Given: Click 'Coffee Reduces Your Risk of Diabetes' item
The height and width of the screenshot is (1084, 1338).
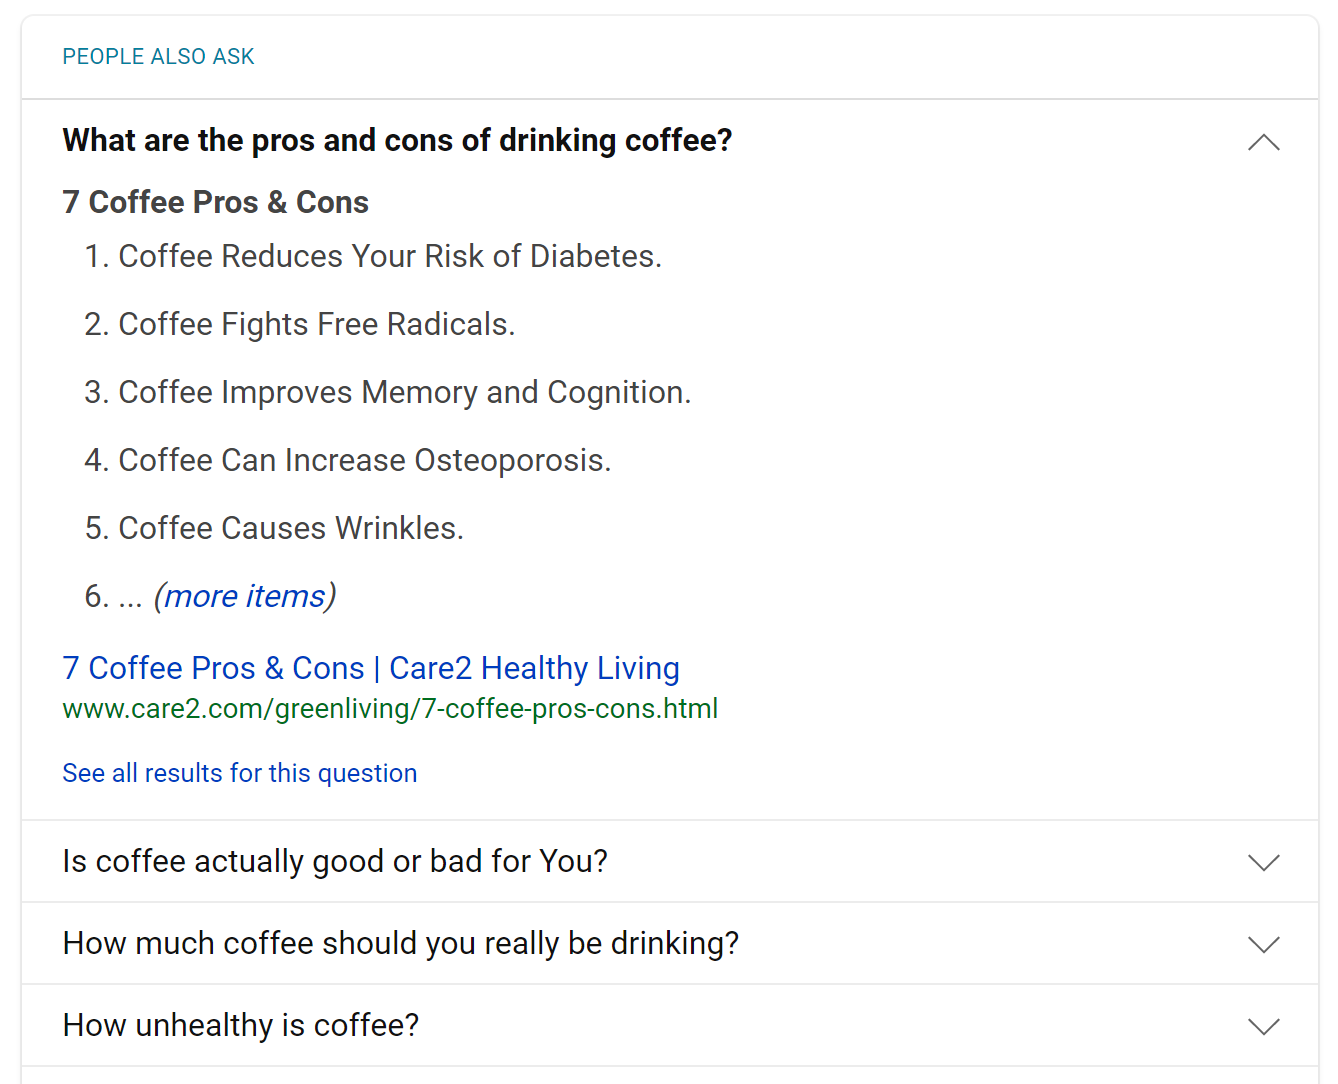Looking at the screenshot, I should pos(390,257).
